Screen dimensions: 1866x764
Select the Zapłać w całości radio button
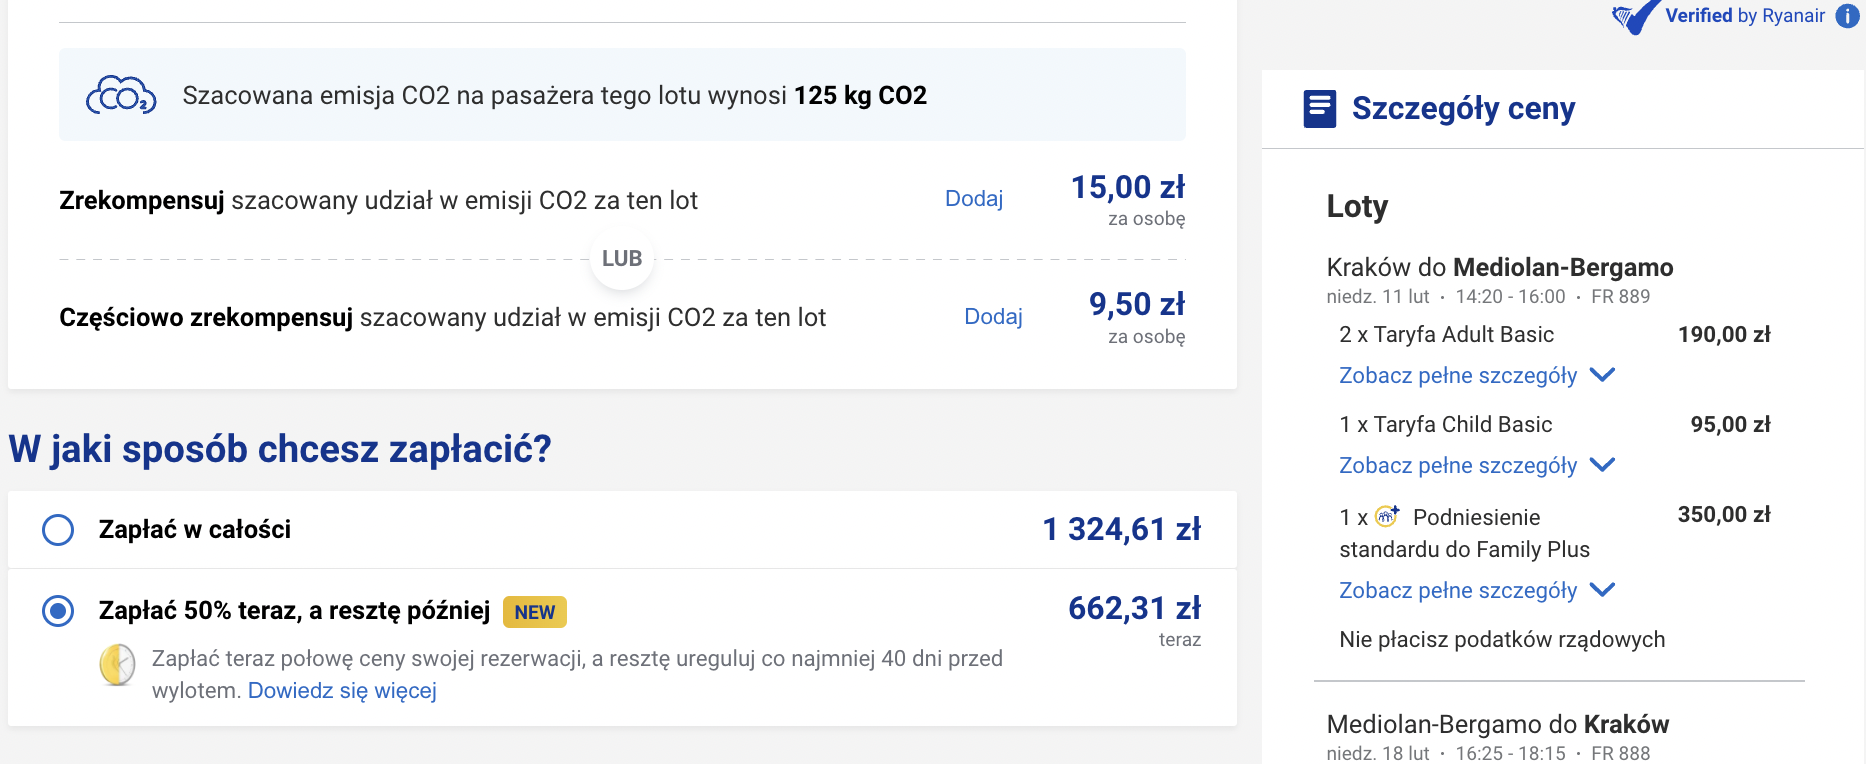click(58, 530)
